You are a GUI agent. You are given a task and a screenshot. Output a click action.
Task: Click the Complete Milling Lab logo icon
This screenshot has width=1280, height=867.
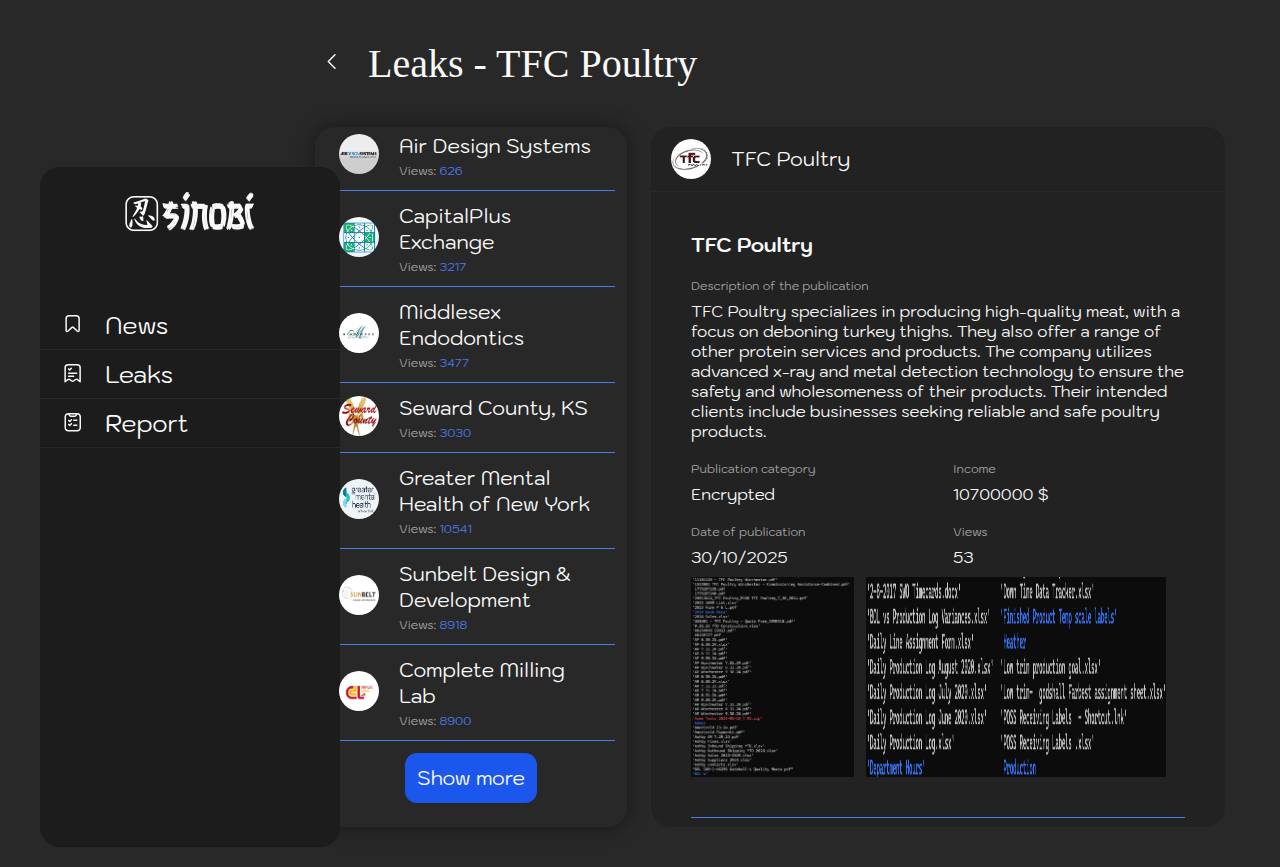359,691
